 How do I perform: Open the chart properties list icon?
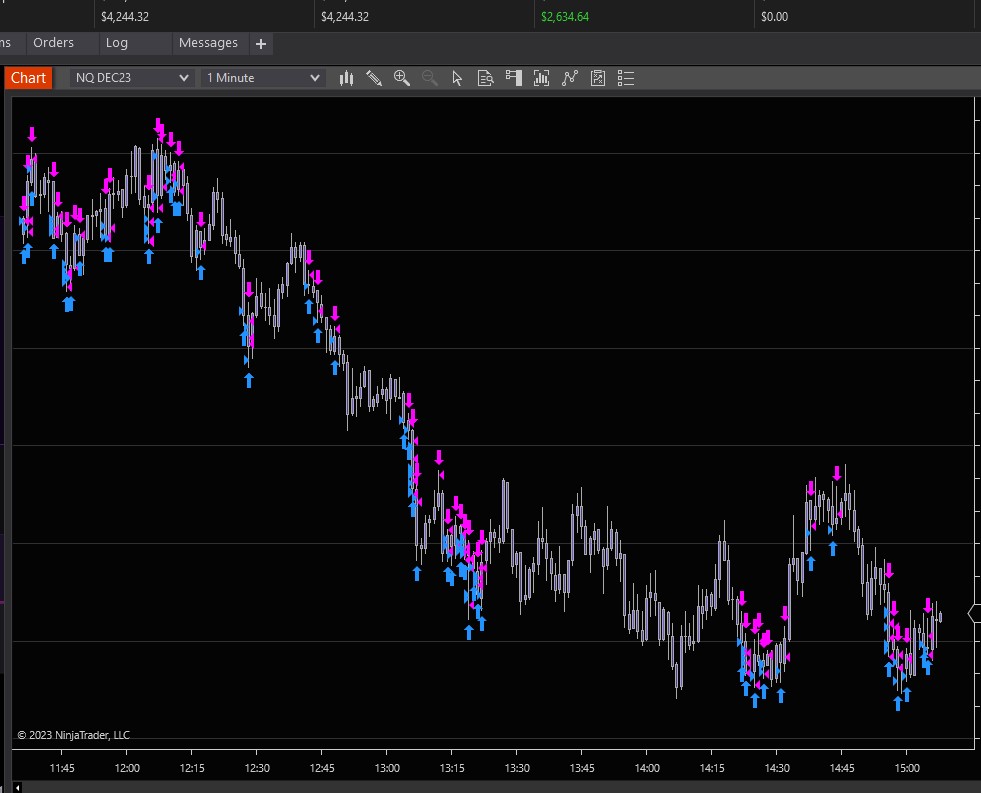click(626, 78)
